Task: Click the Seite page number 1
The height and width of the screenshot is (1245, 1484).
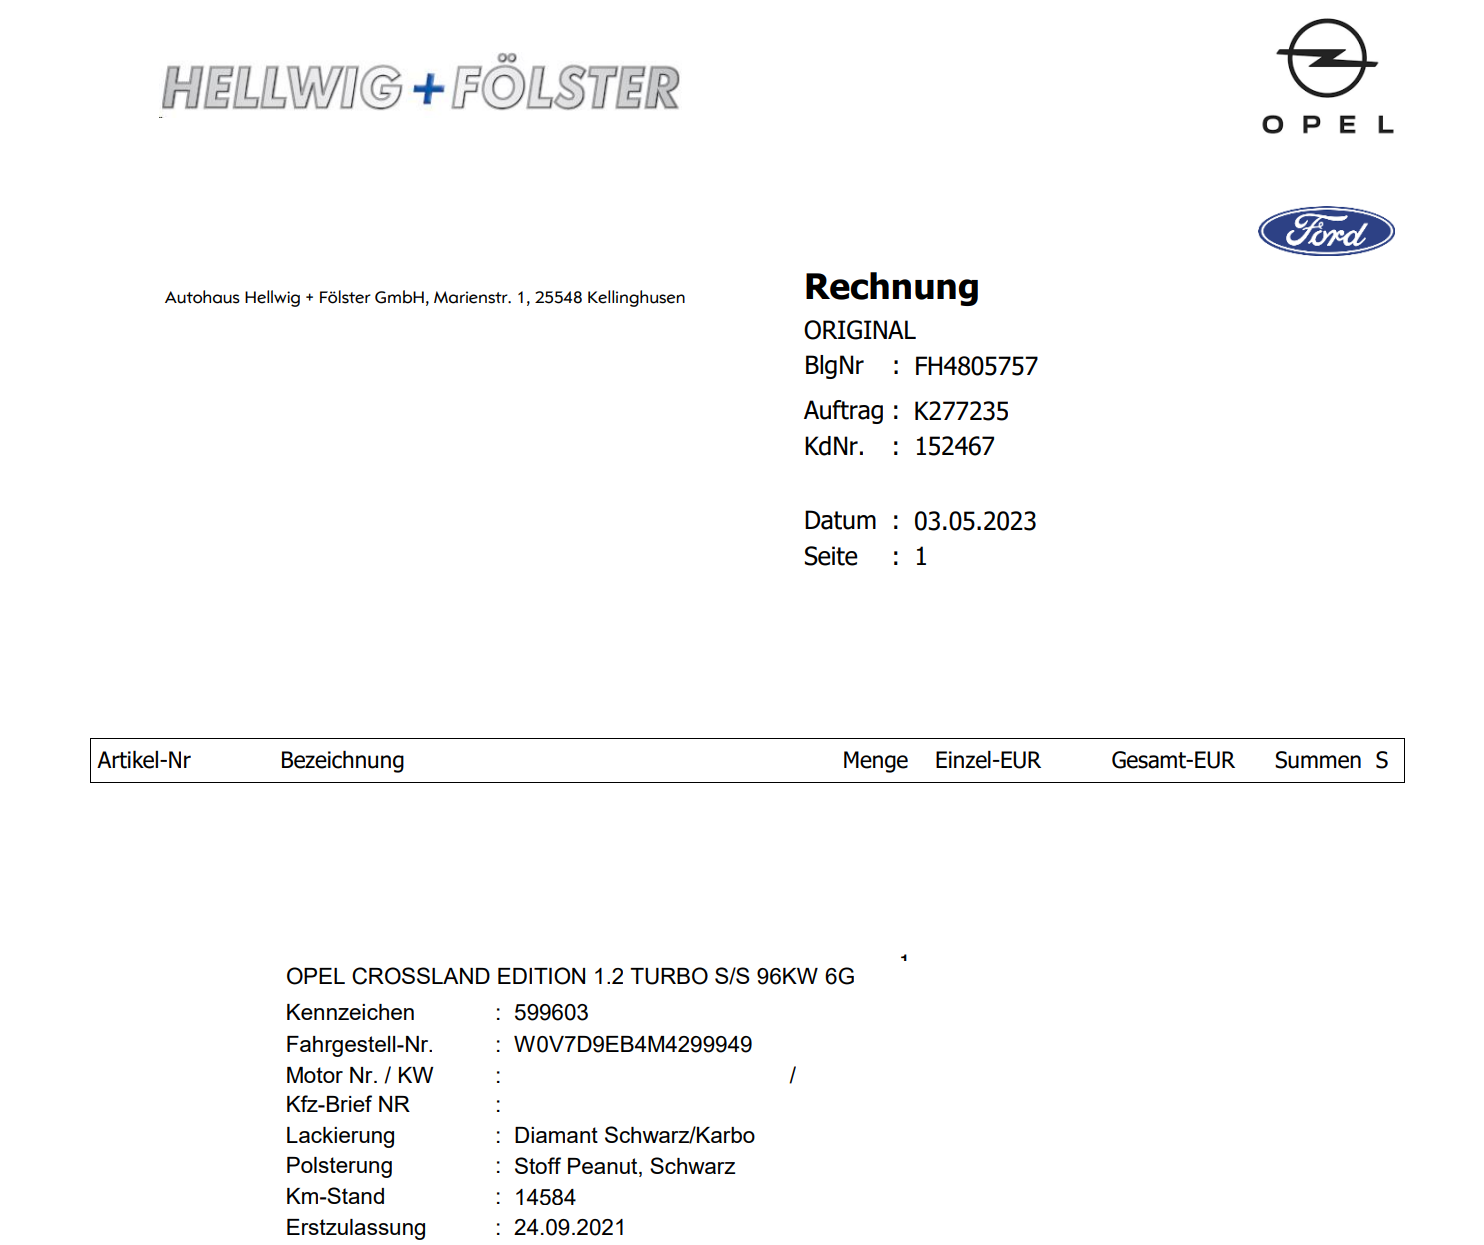Action: 921,556
